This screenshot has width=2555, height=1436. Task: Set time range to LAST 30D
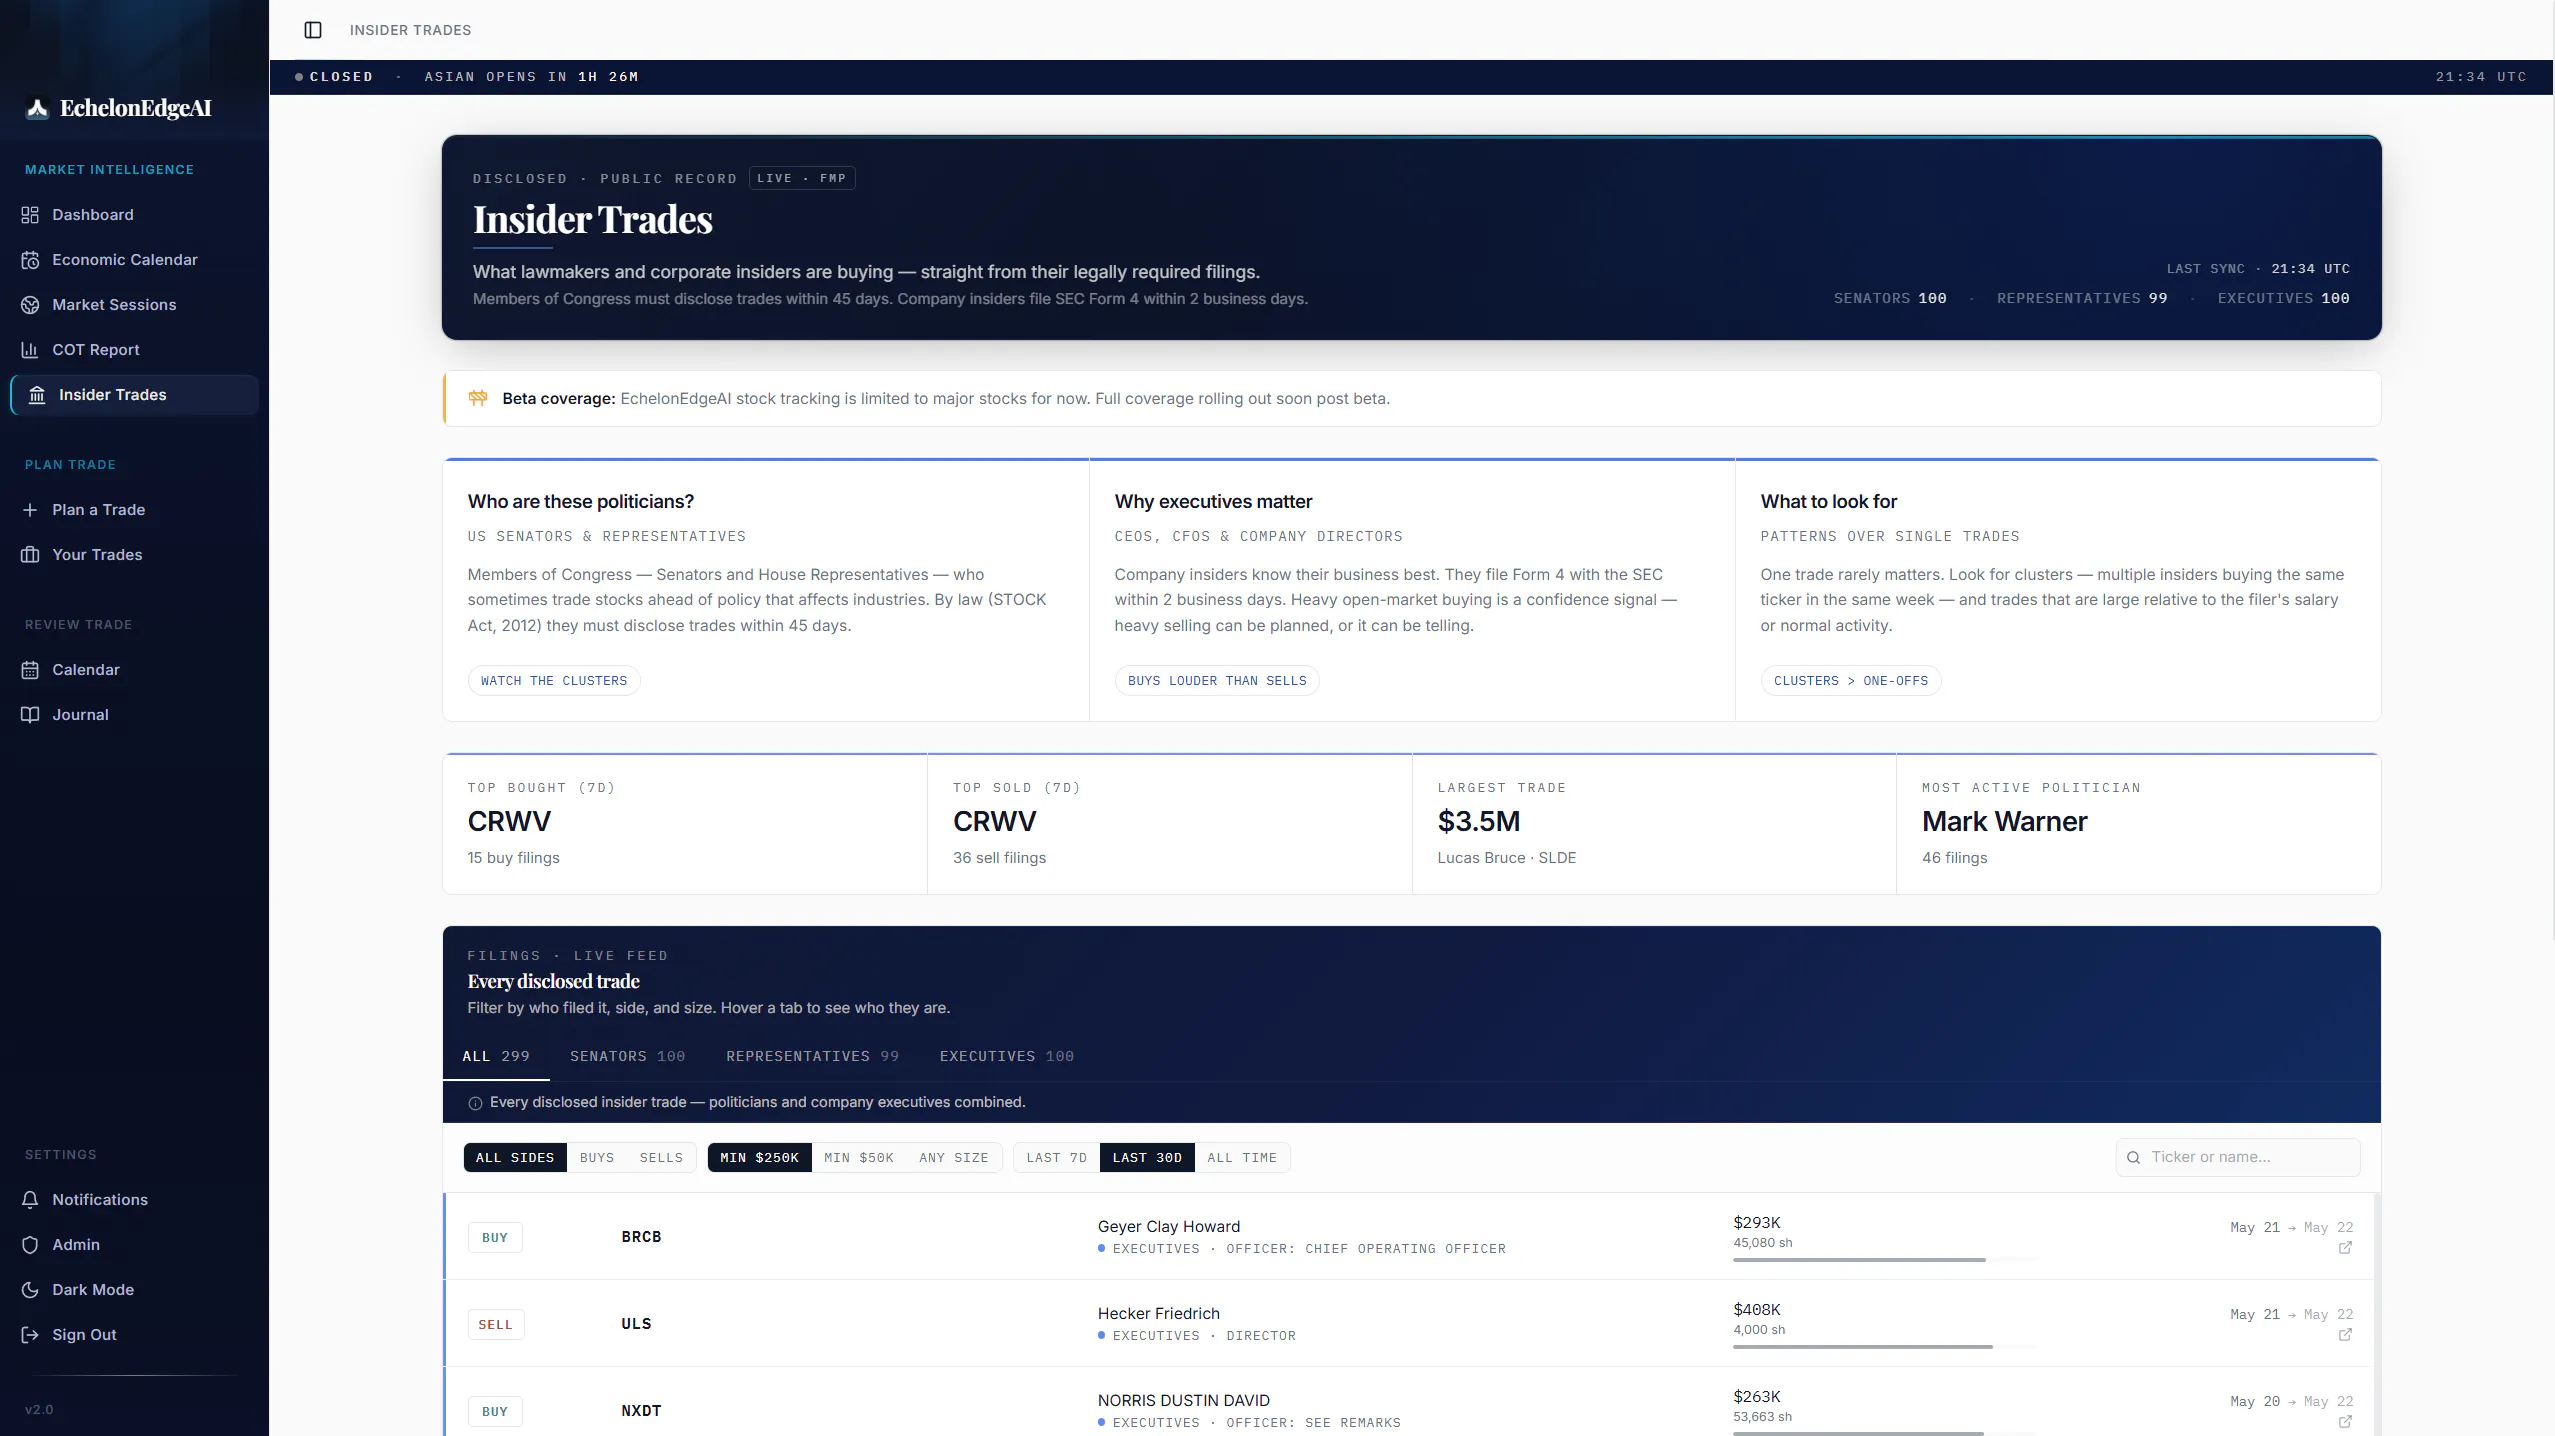[1147, 1158]
